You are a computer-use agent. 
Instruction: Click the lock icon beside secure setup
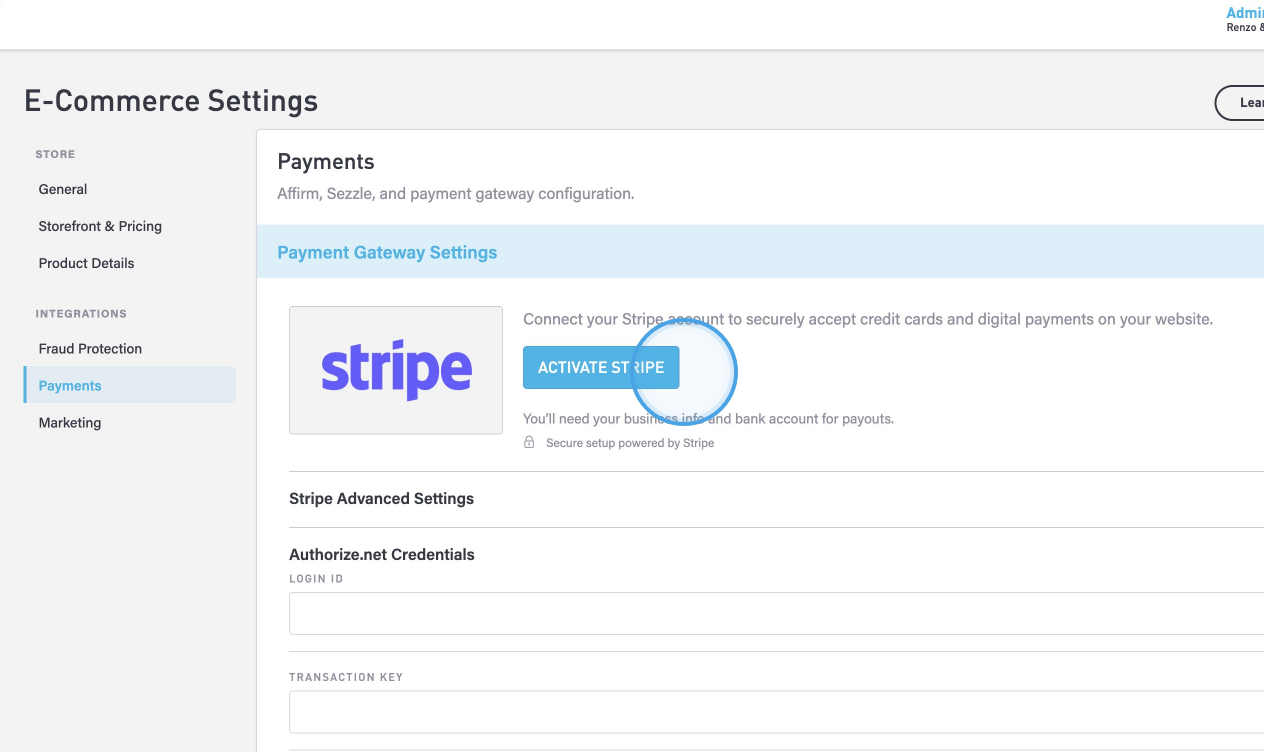coord(529,442)
